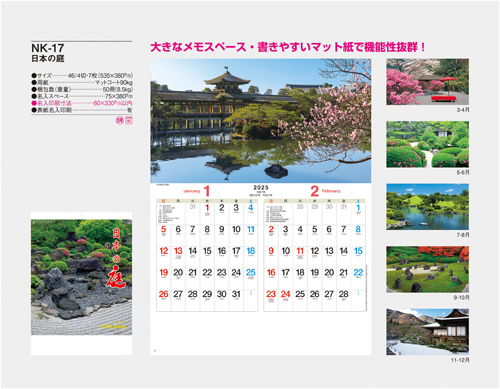Open the 7-8月 pond garden thumbnail
Image resolution: width=500 pixels, height=389 pixels.
tap(428, 207)
